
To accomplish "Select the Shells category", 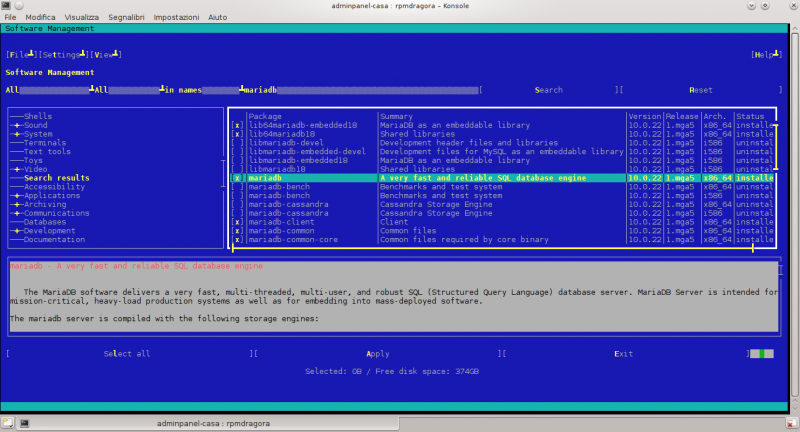I will click(38, 116).
